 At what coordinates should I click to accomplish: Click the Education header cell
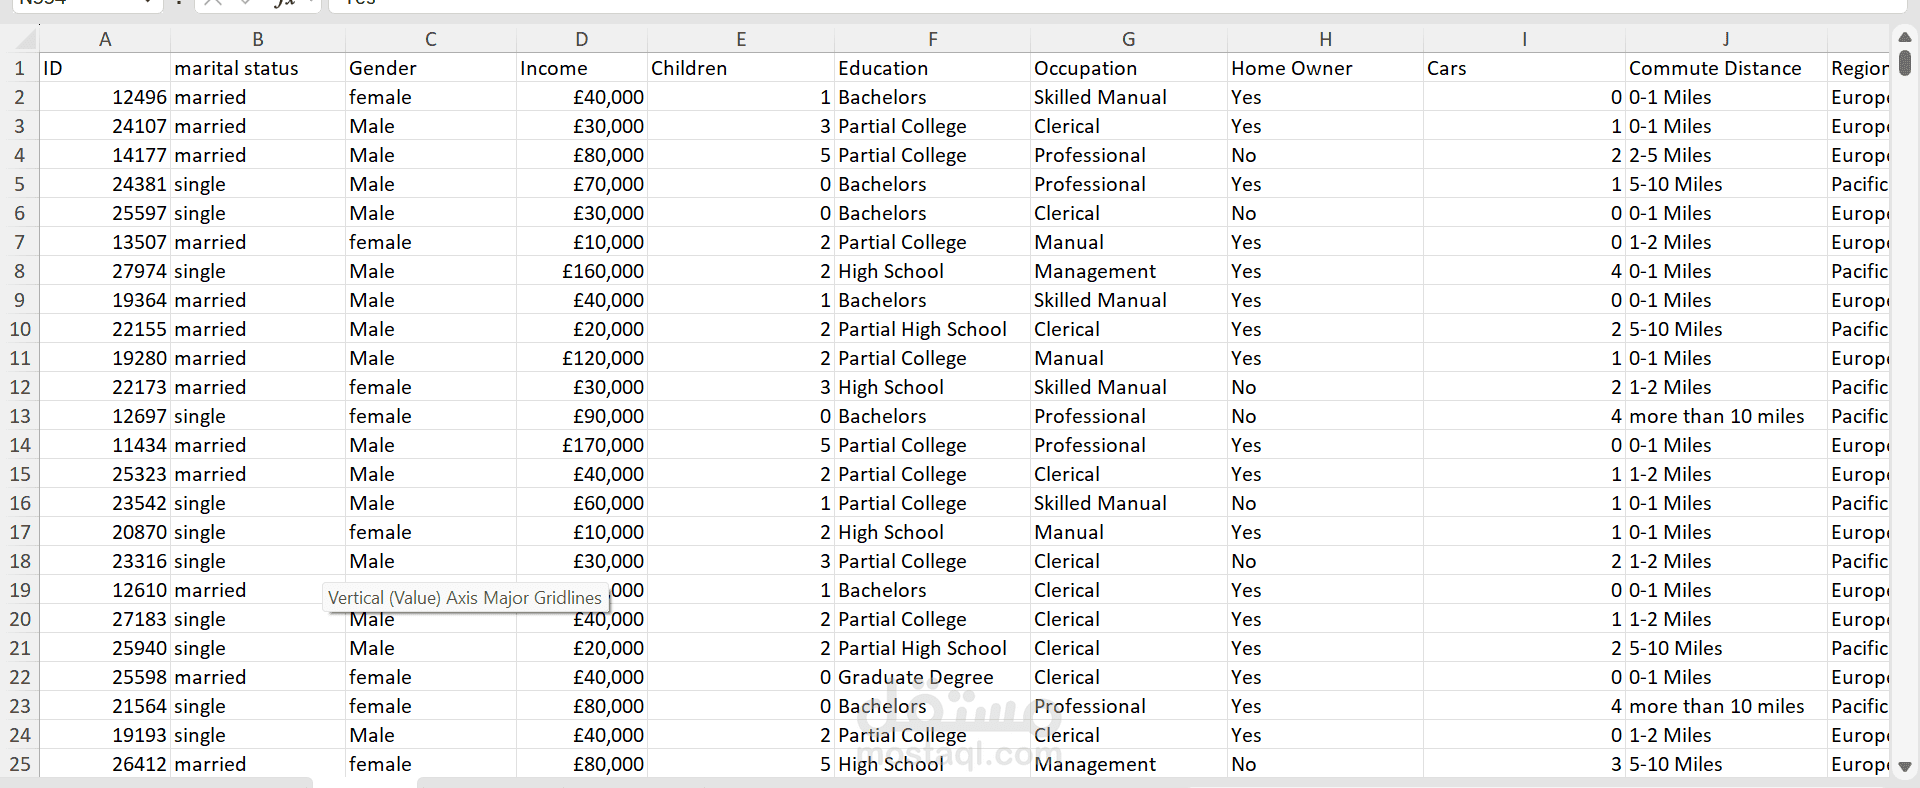click(883, 68)
